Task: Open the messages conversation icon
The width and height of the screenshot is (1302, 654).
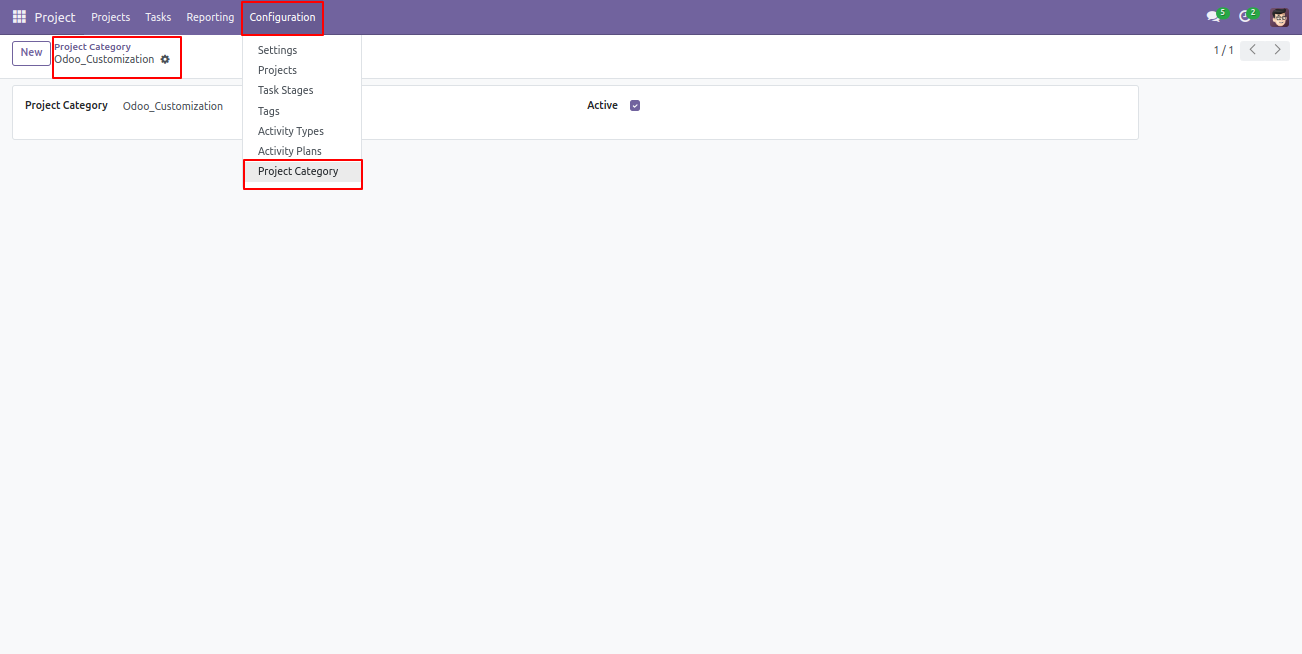Action: click(x=1216, y=16)
